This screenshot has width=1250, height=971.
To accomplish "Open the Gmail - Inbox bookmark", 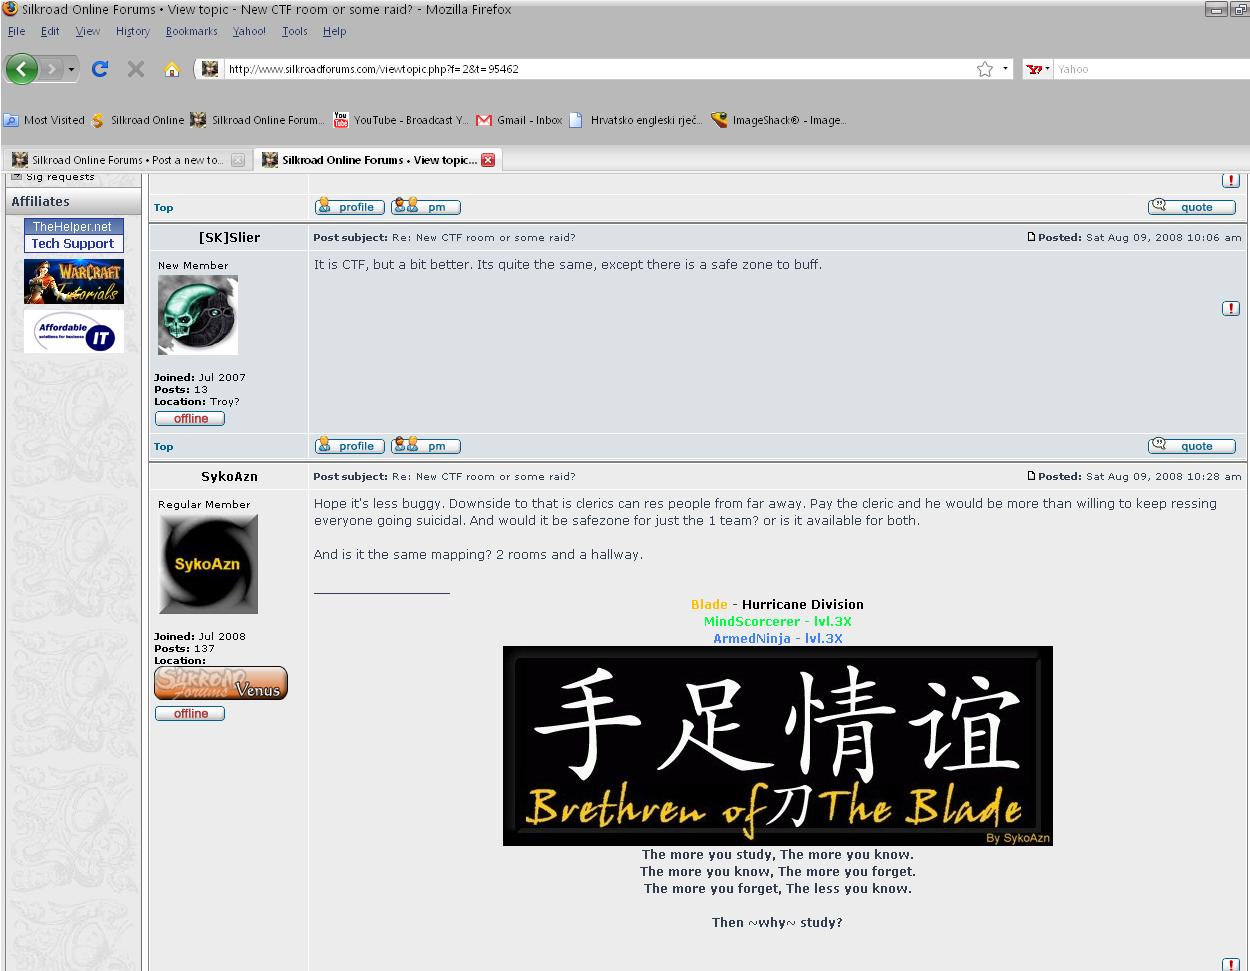I will [519, 120].
